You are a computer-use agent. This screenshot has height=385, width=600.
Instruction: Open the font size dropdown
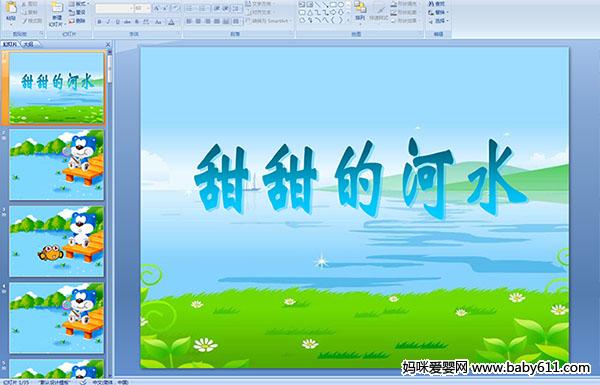pos(148,8)
